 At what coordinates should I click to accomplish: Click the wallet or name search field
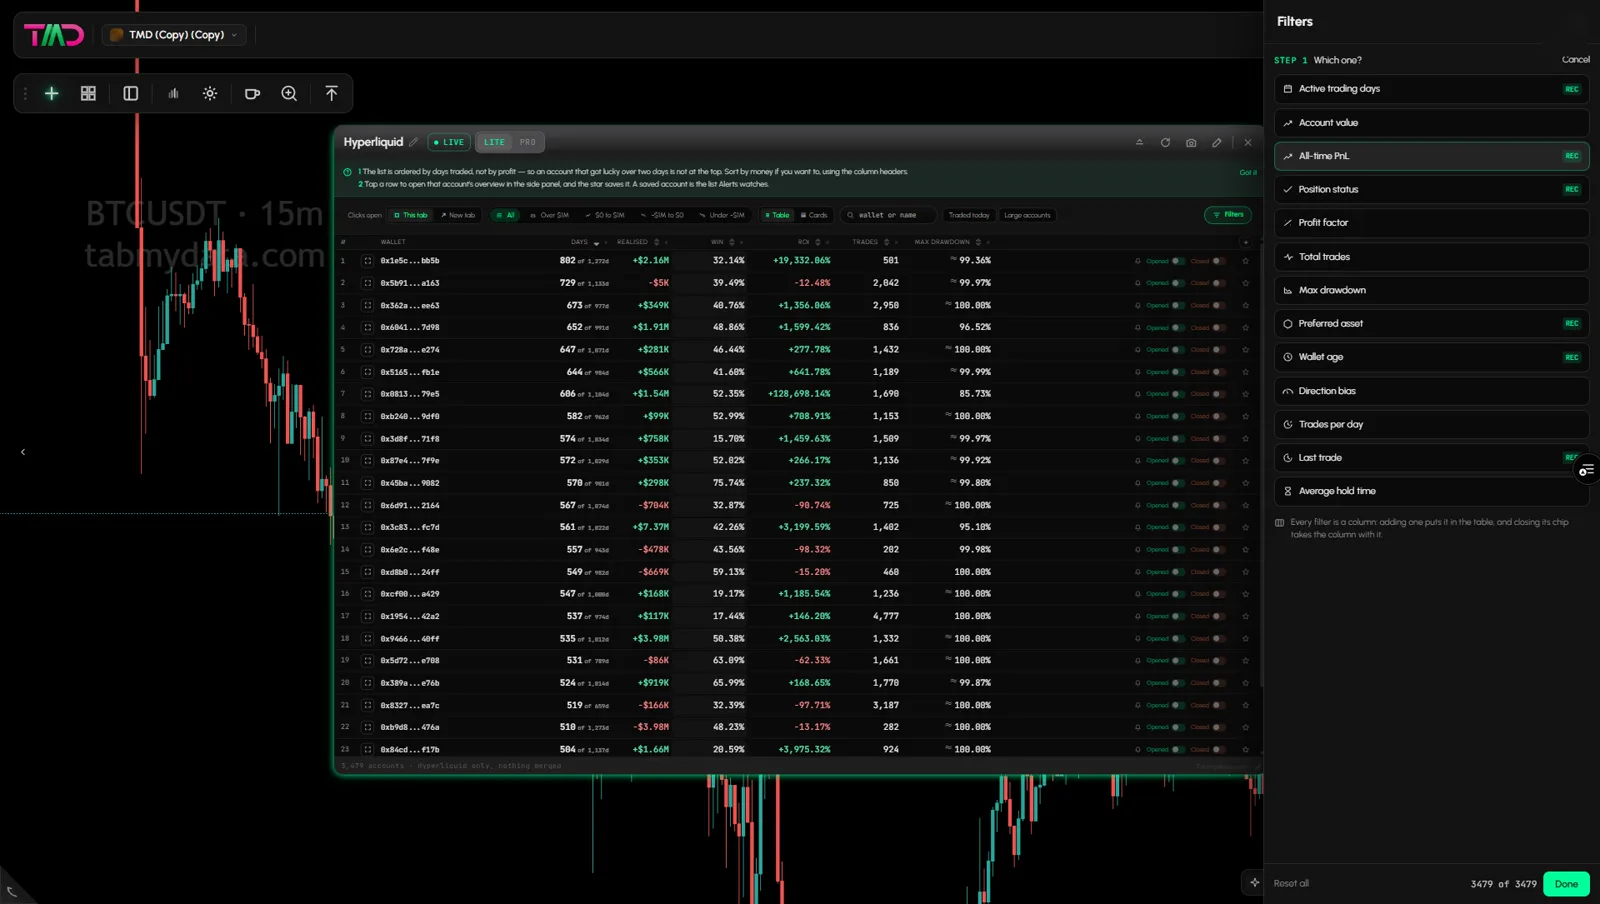click(x=888, y=215)
